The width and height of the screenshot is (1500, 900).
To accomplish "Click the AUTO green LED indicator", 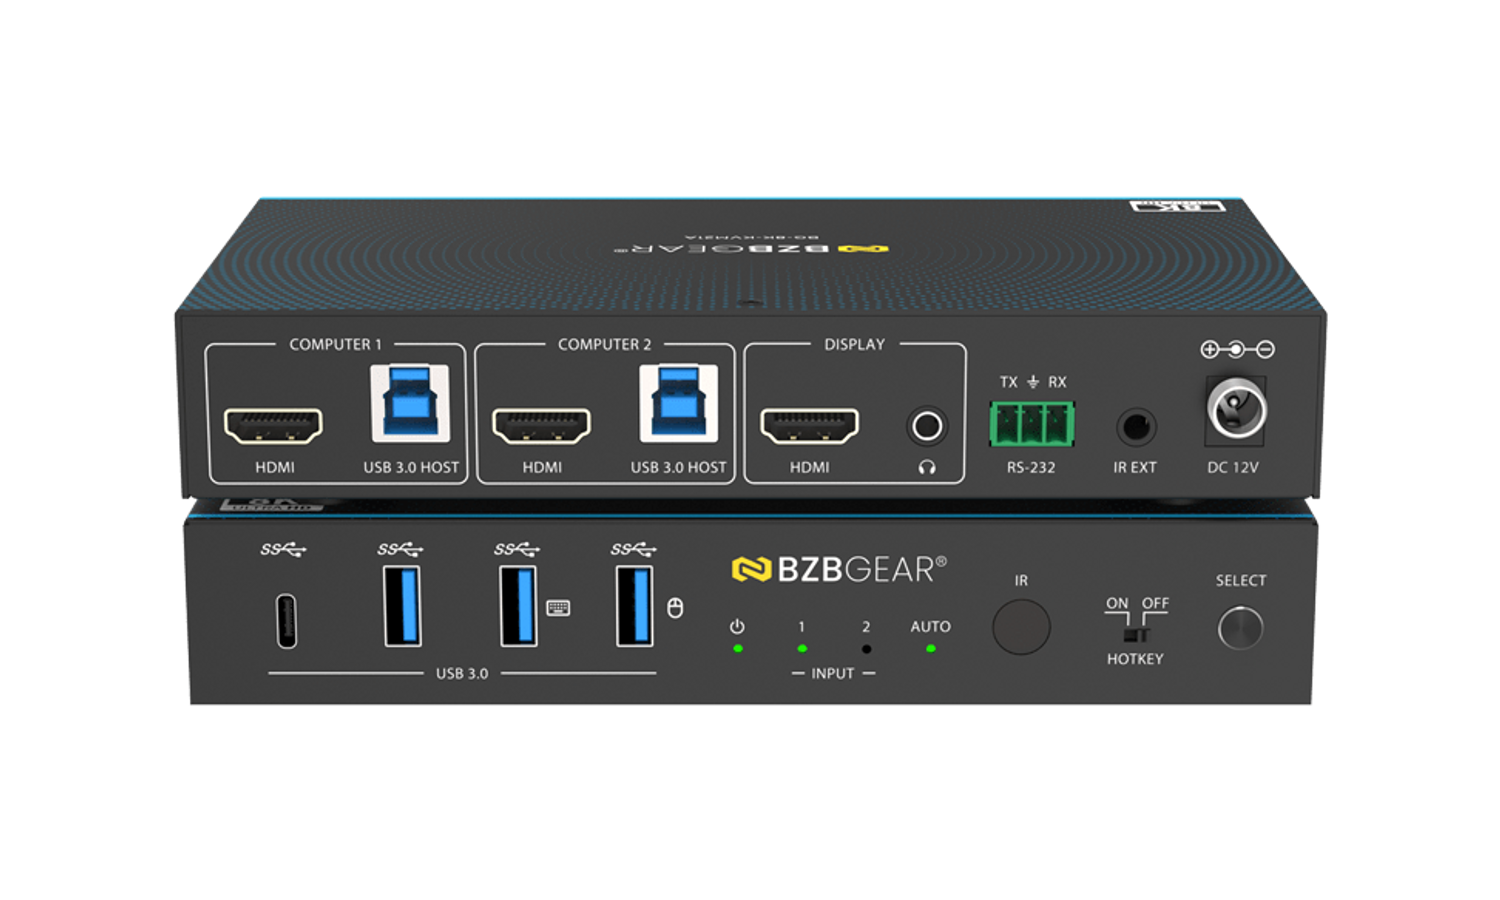I will [930, 648].
